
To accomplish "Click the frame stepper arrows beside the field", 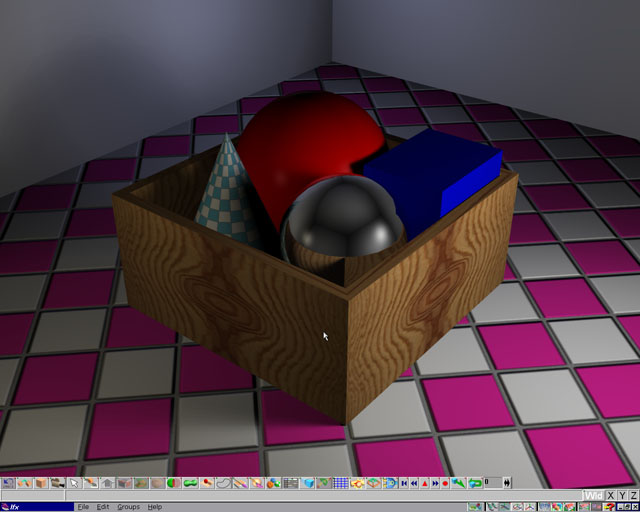I will pyautogui.click(x=507, y=483).
